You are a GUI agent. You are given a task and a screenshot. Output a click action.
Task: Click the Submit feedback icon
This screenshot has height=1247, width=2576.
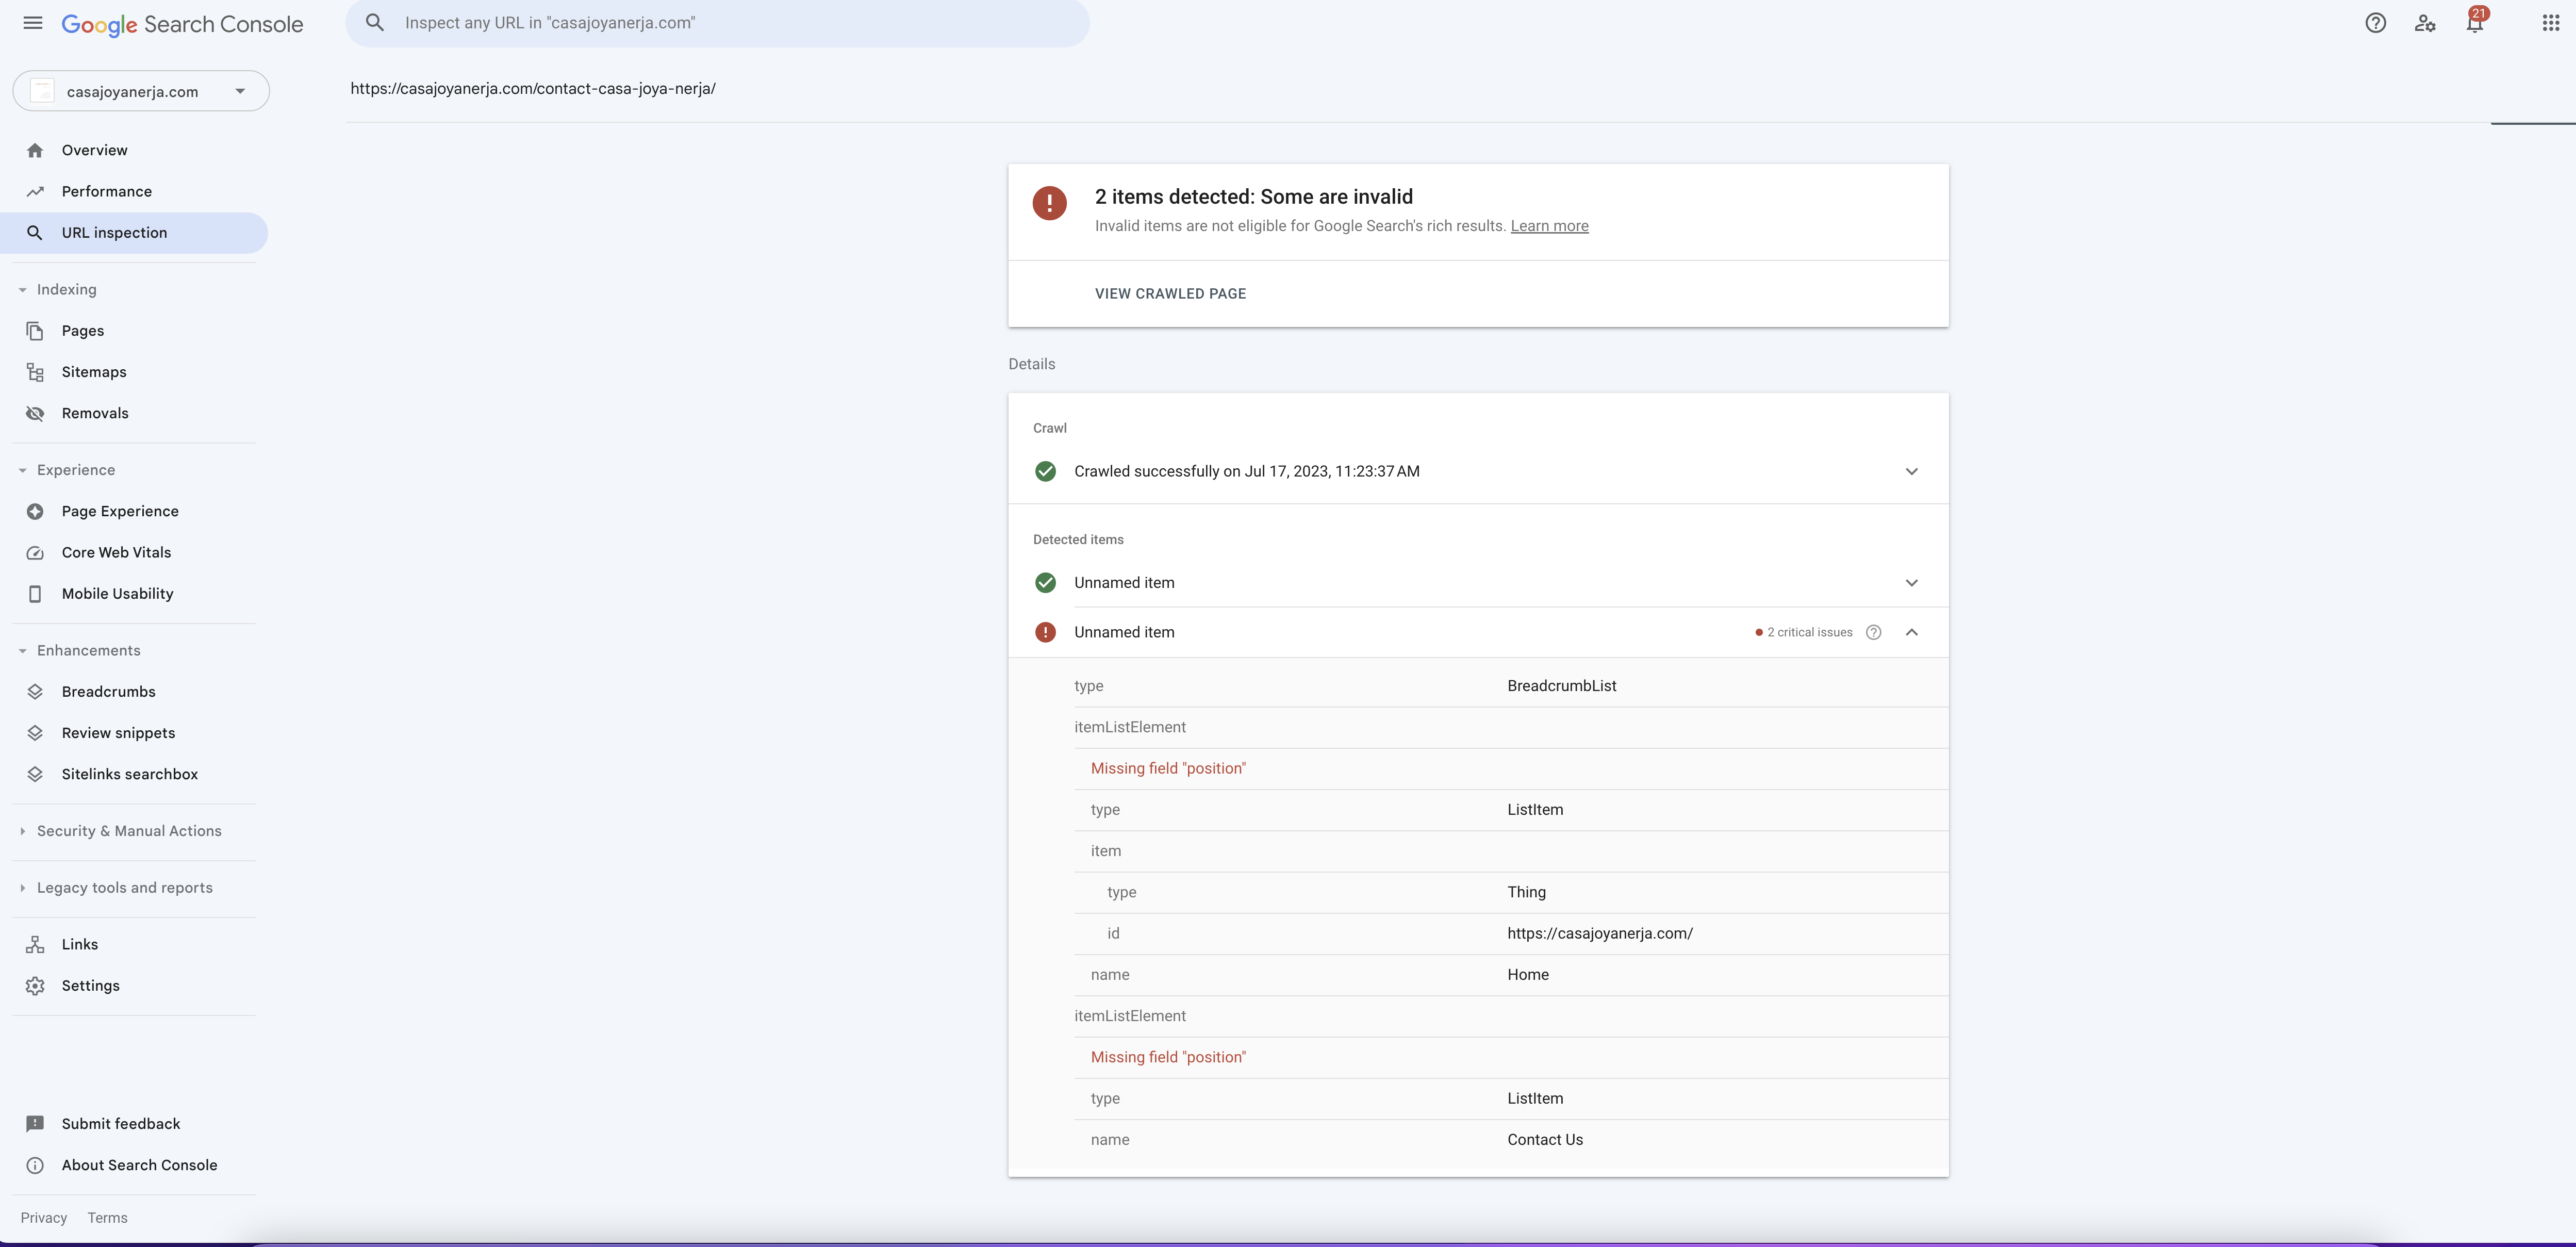(x=35, y=1124)
